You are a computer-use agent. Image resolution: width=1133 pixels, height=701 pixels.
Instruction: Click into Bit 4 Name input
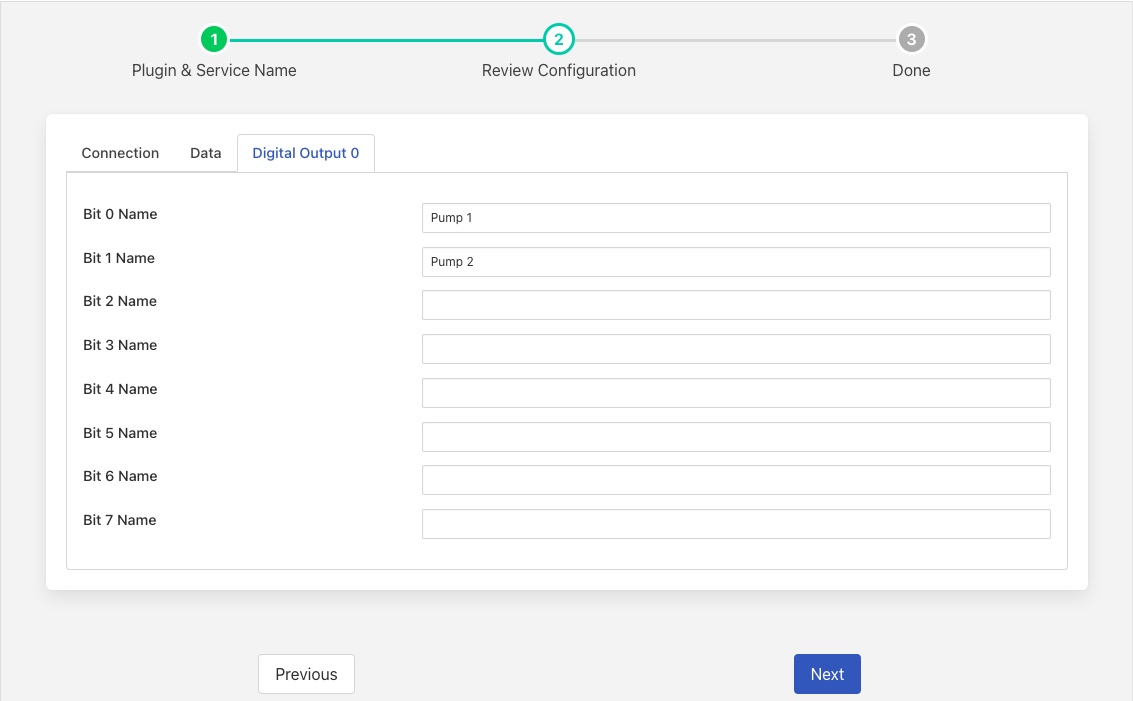click(735, 393)
